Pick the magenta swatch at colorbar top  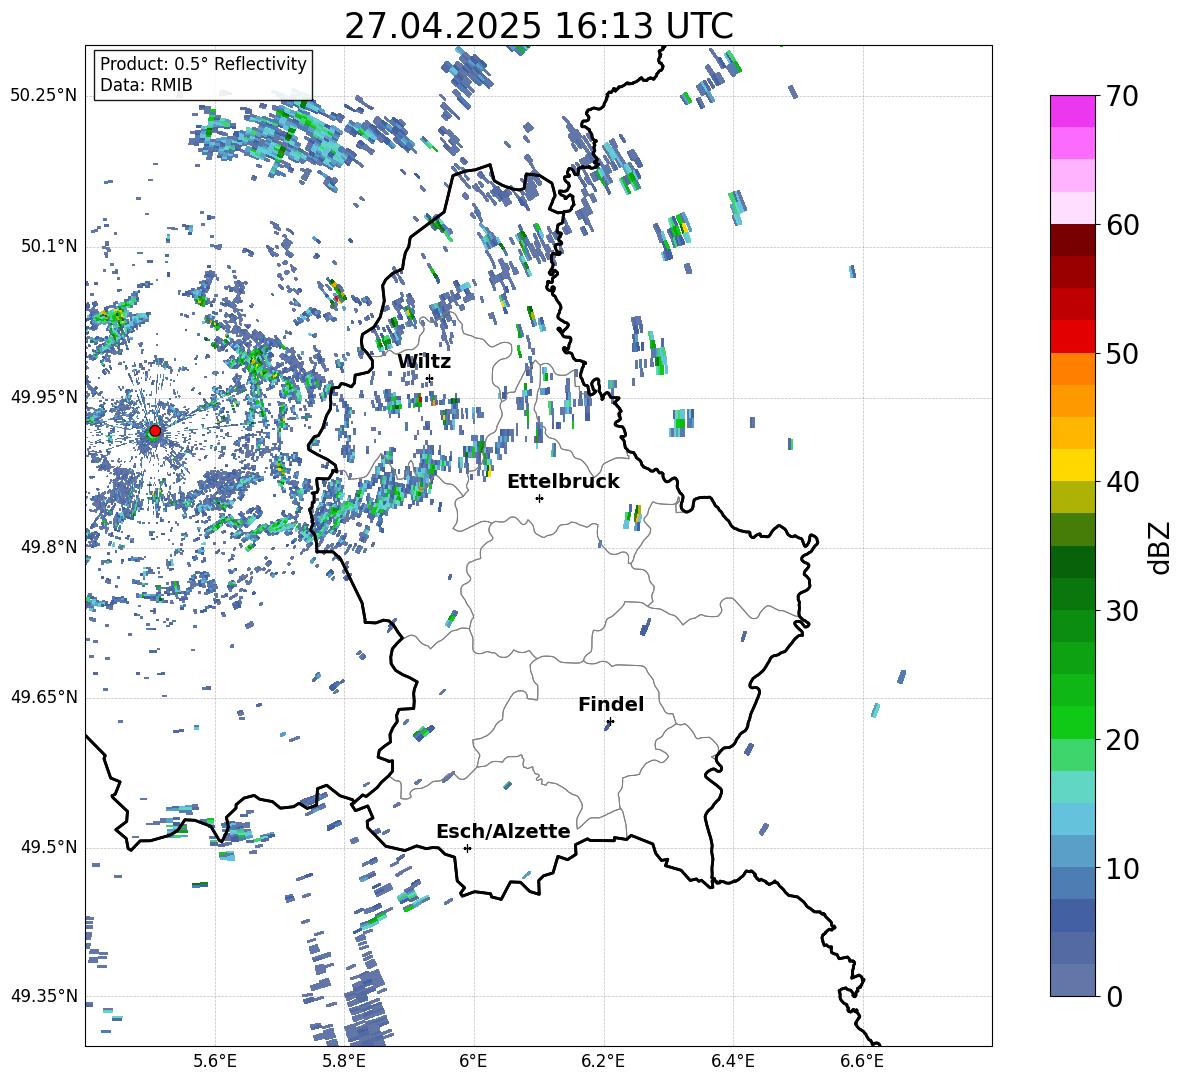click(1072, 111)
